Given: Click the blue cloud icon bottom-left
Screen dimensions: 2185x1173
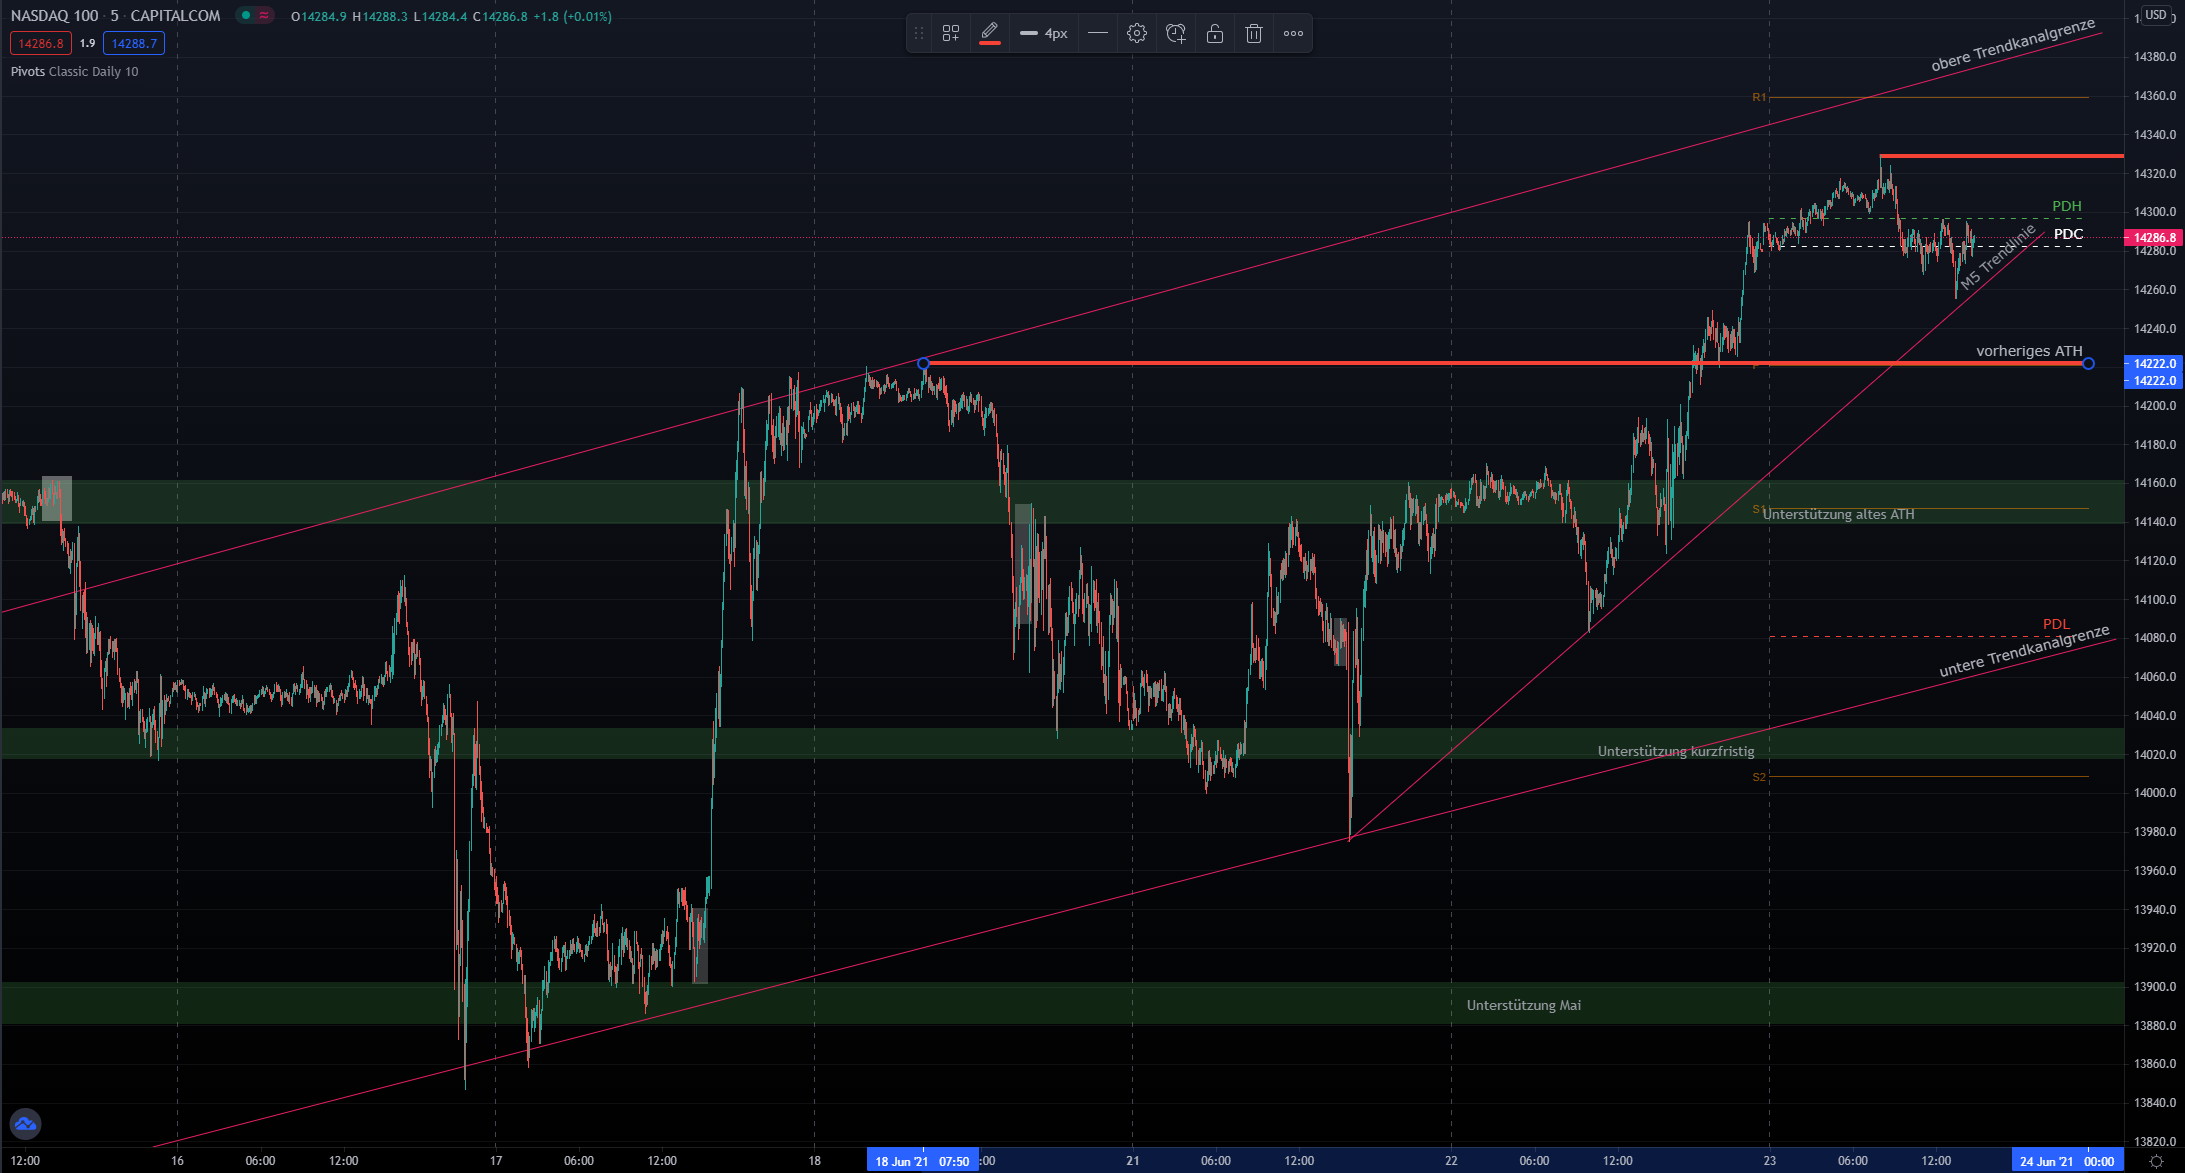Looking at the screenshot, I should click(25, 1124).
